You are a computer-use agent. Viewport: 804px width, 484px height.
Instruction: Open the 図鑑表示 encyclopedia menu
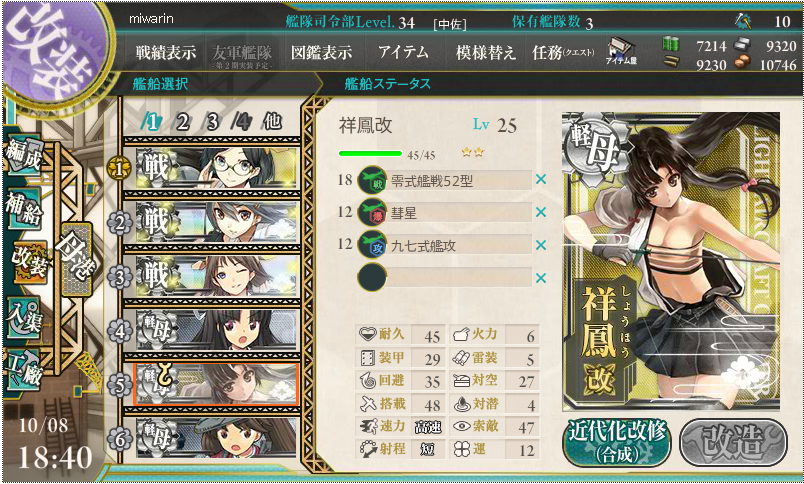(x=321, y=52)
